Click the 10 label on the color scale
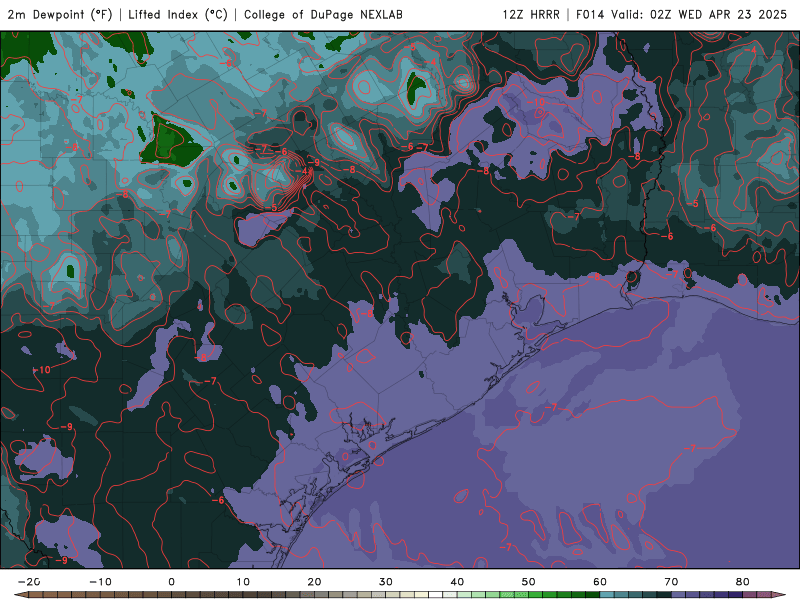The image size is (800, 600). tap(243, 582)
